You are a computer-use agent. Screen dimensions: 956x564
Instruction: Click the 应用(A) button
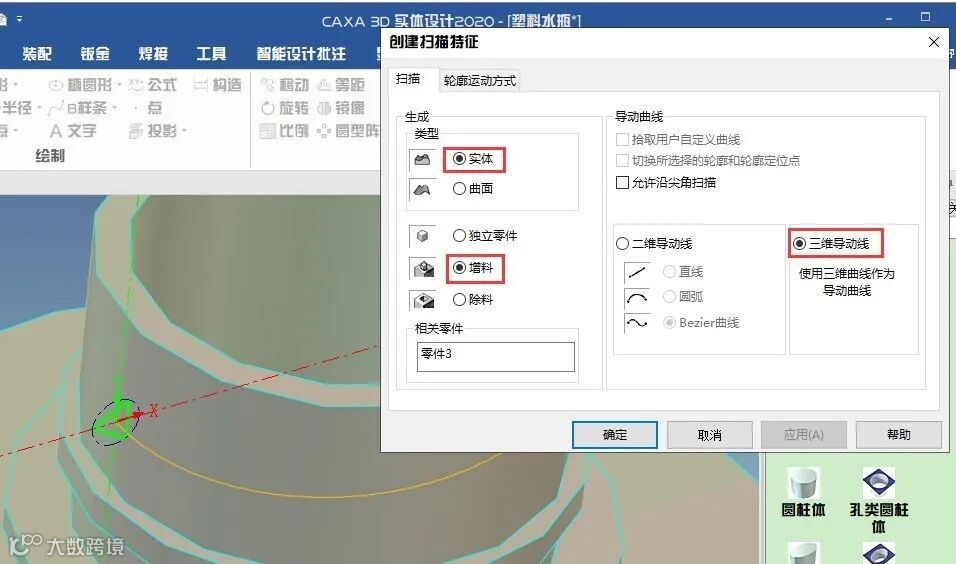tap(804, 435)
